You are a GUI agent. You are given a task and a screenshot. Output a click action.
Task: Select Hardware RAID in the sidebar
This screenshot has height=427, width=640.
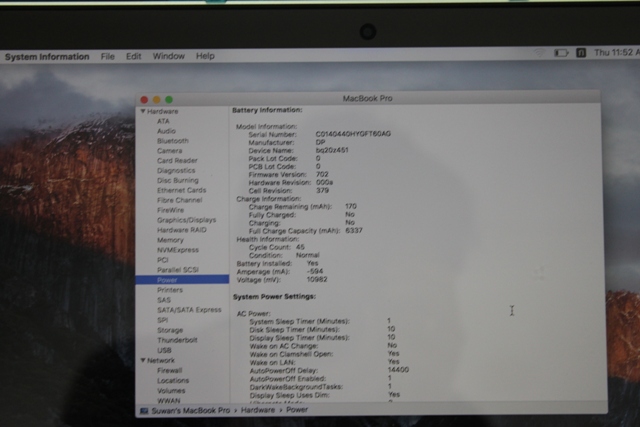click(182, 230)
